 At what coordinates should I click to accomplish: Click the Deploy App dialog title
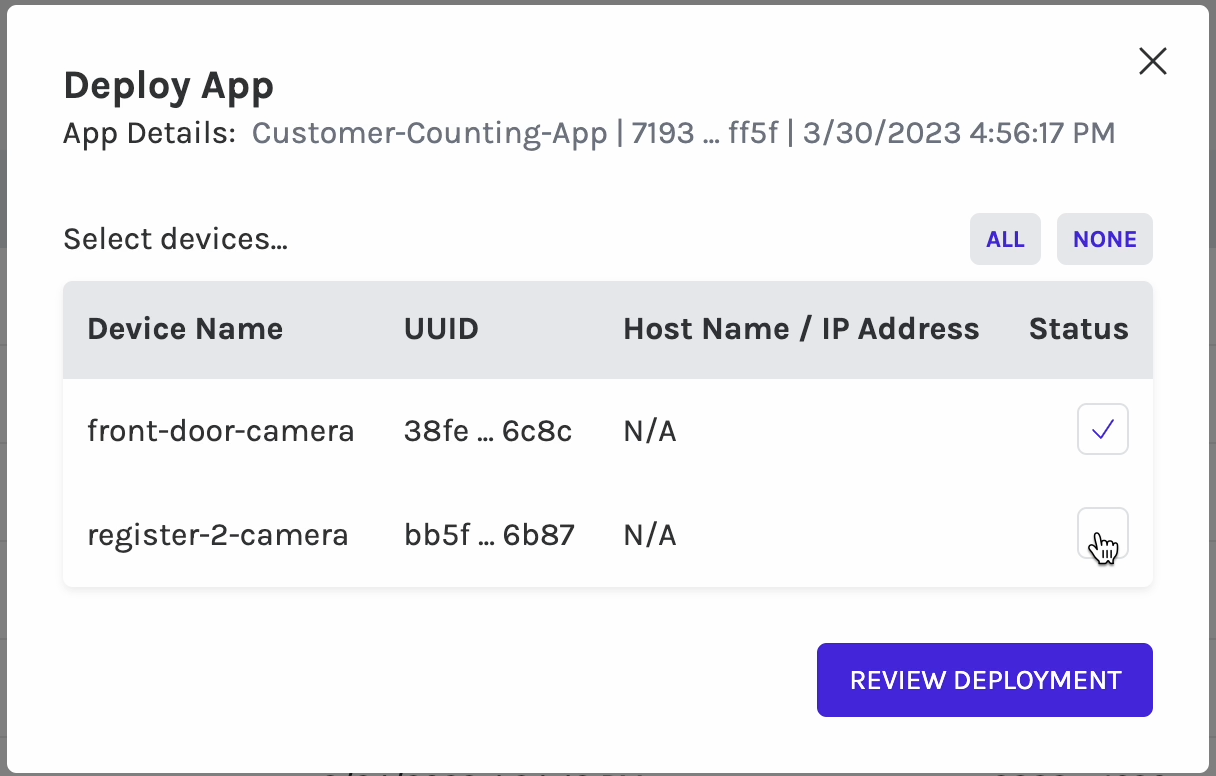point(168,86)
